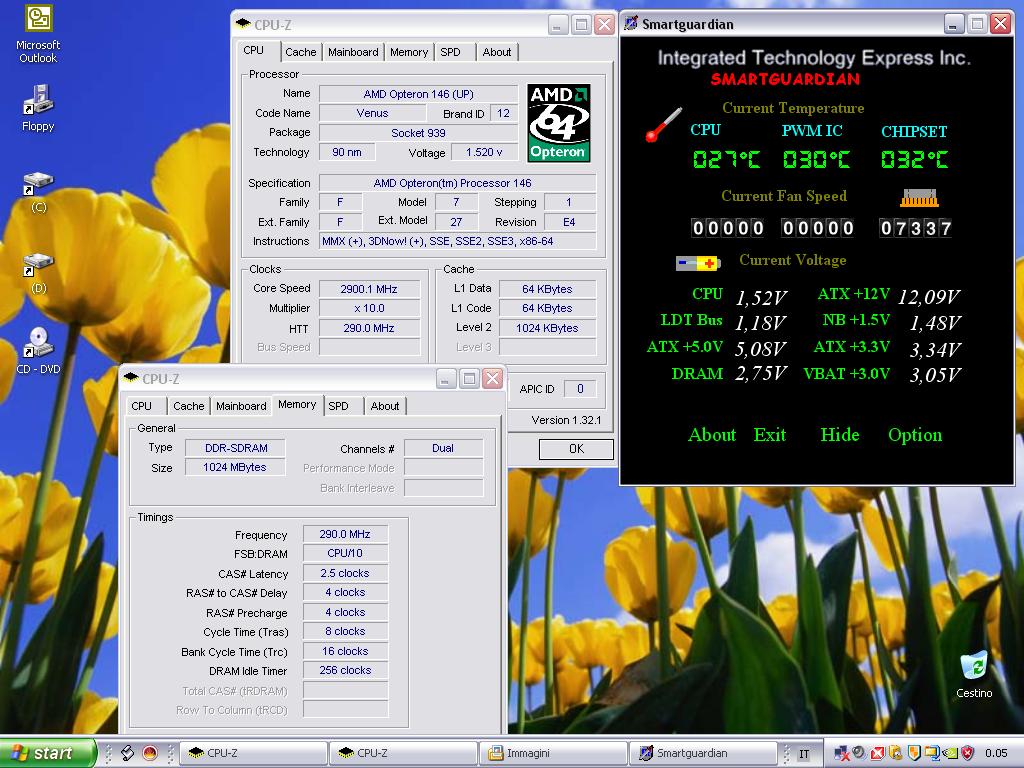Open the Microsoft Outlook desktop icon
This screenshot has height=768, width=1024.
(38, 34)
